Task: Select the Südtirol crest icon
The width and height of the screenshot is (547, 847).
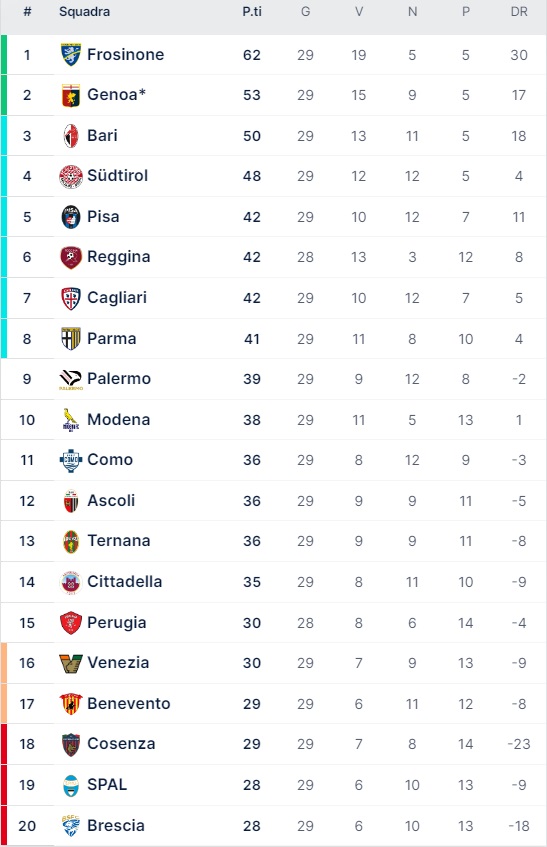Action: [x=71, y=176]
